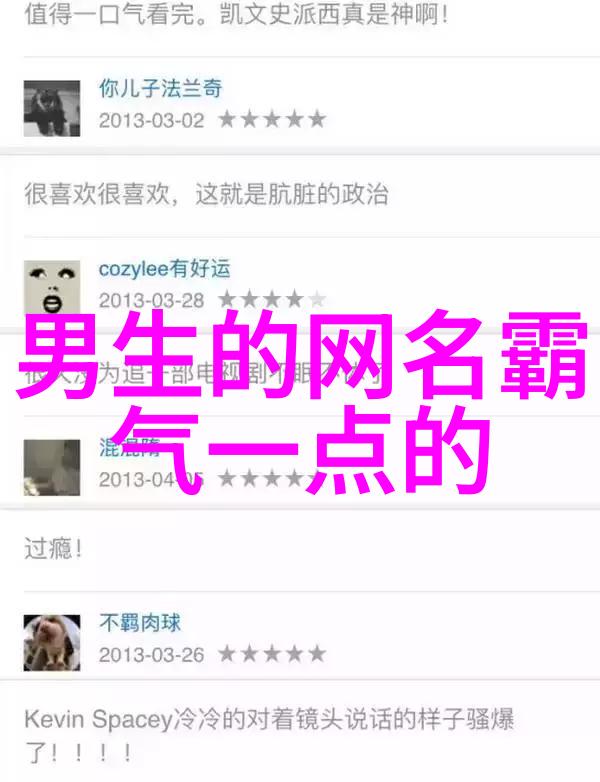Visit the 不羁肉球 username link
This screenshot has height=782, width=600.
[140, 623]
